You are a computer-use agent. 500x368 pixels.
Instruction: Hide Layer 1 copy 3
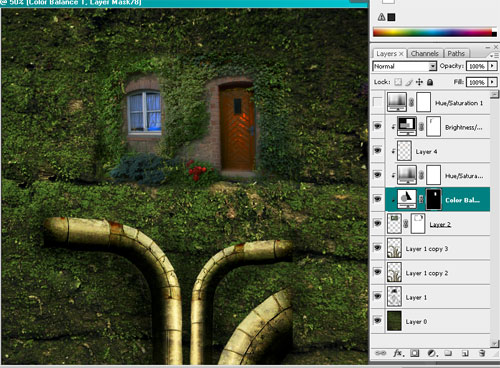pyautogui.click(x=377, y=248)
